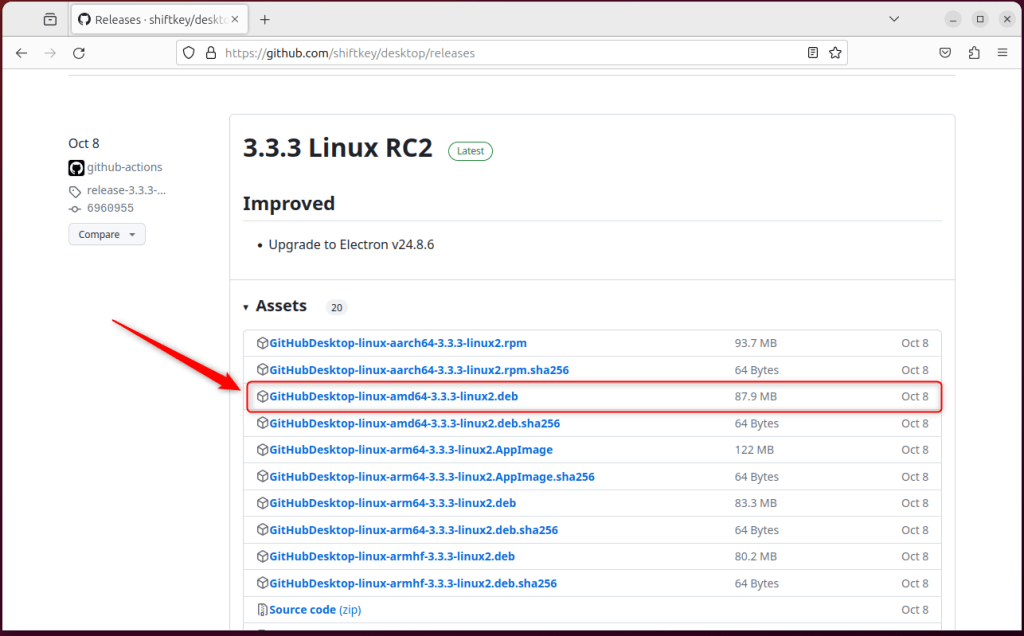Open the Firefox hamburger menu
The height and width of the screenshot is (636, 1024).
pos(1001,52)
